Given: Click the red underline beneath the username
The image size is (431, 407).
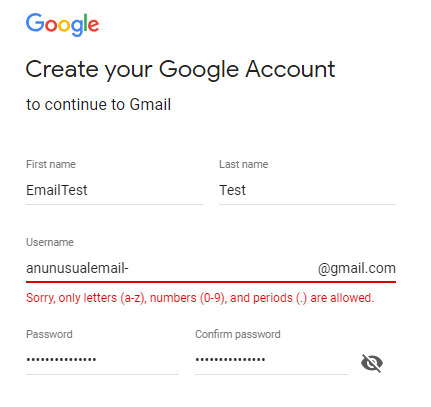Looking at the screenshot, I should (211, 282).
